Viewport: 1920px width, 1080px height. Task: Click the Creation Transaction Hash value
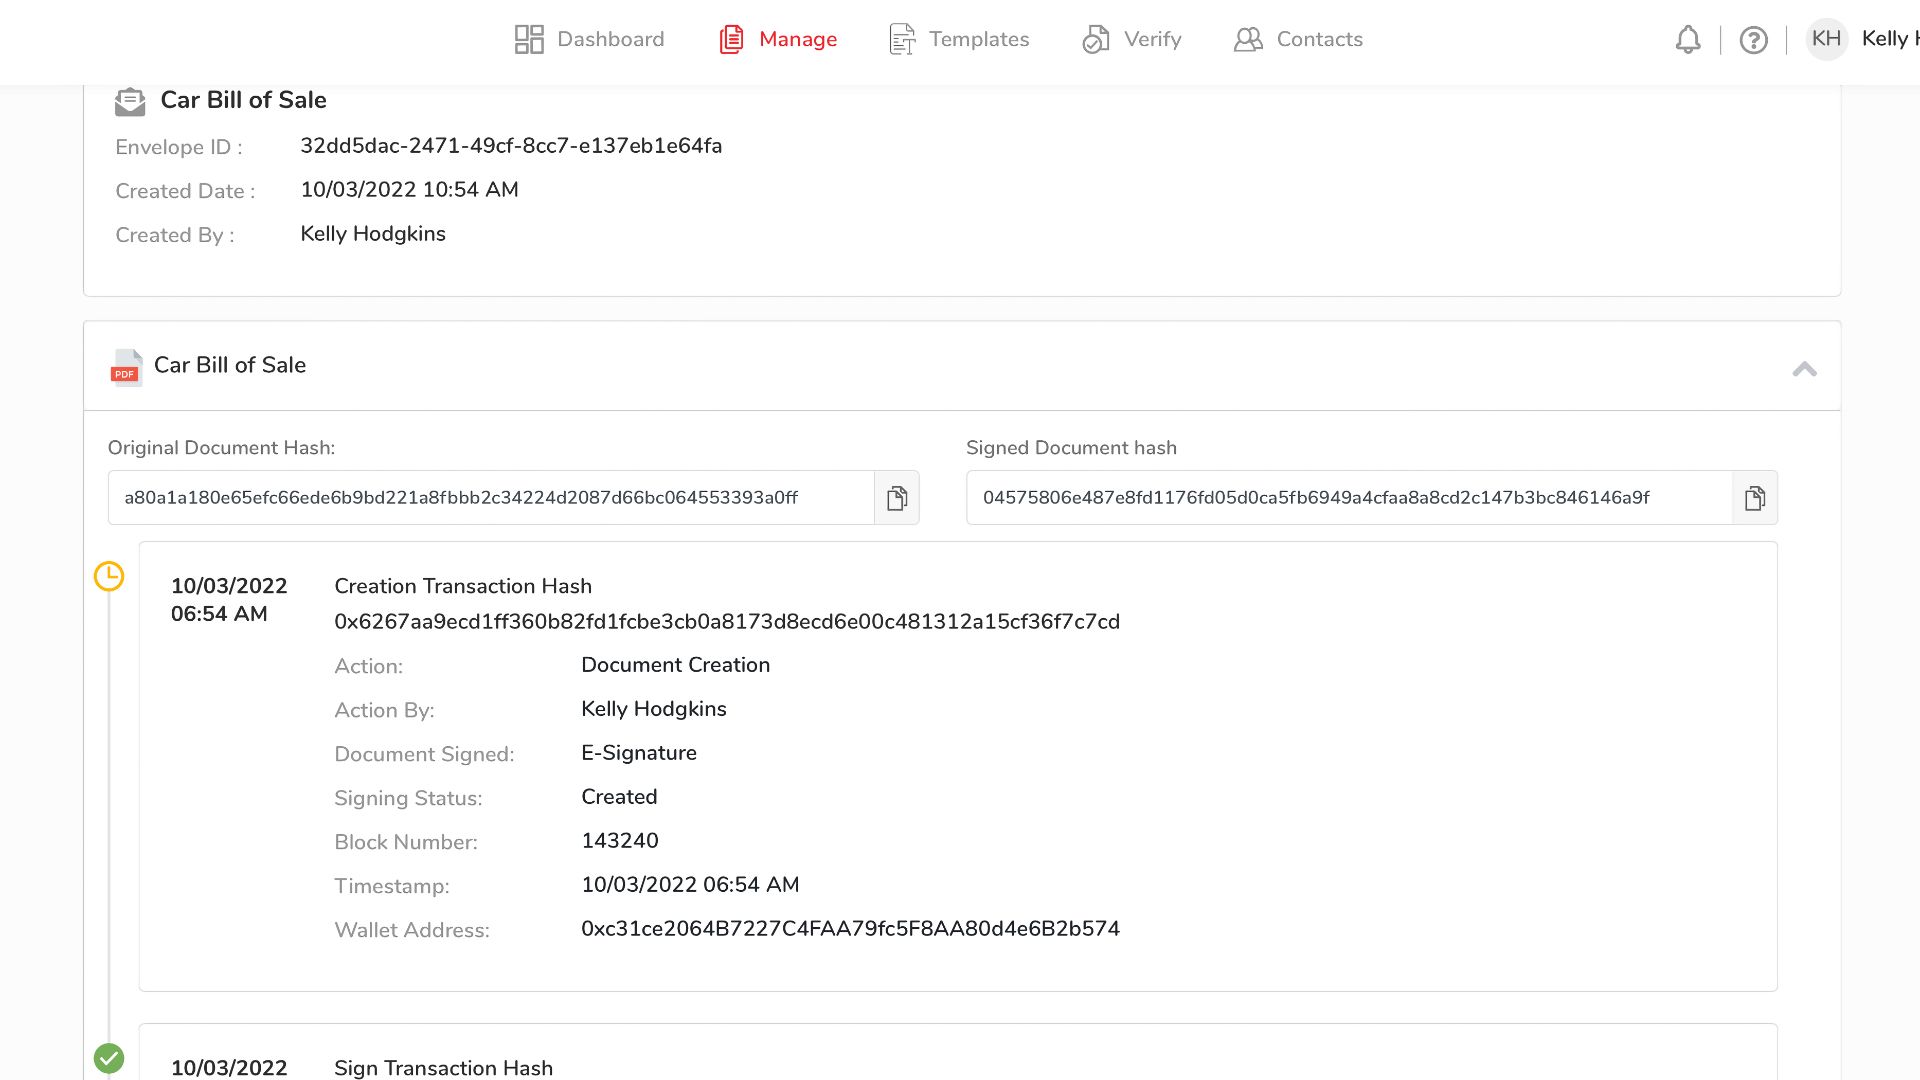[727, 622]
